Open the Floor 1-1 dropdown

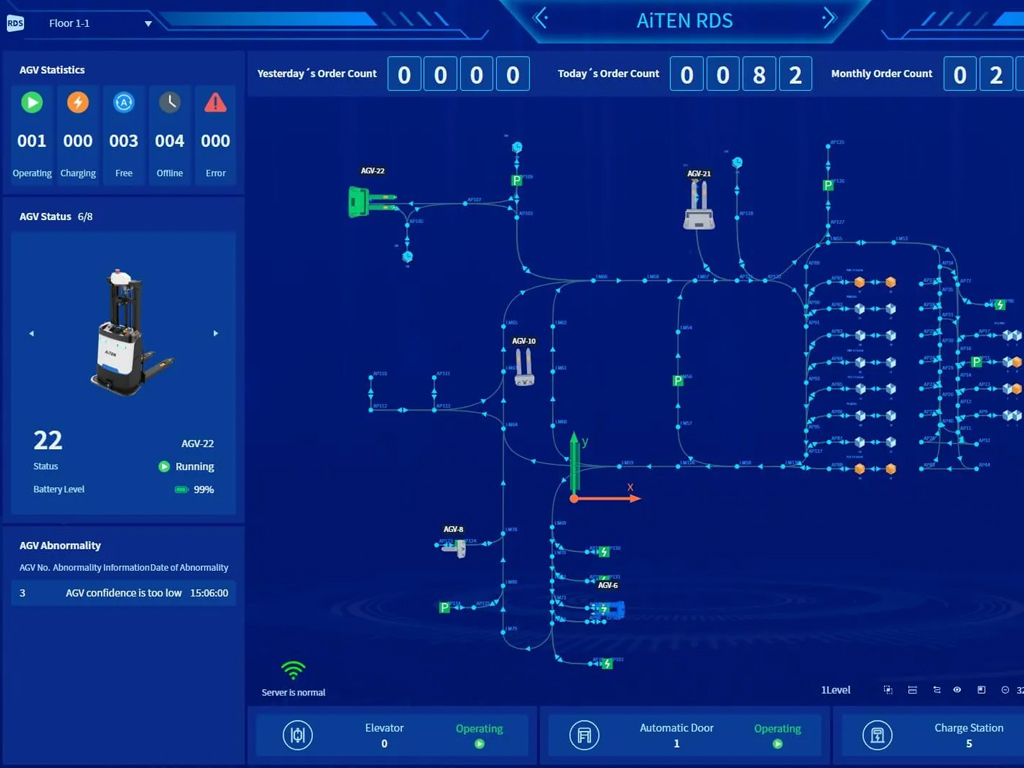click(x=148, y=24)
